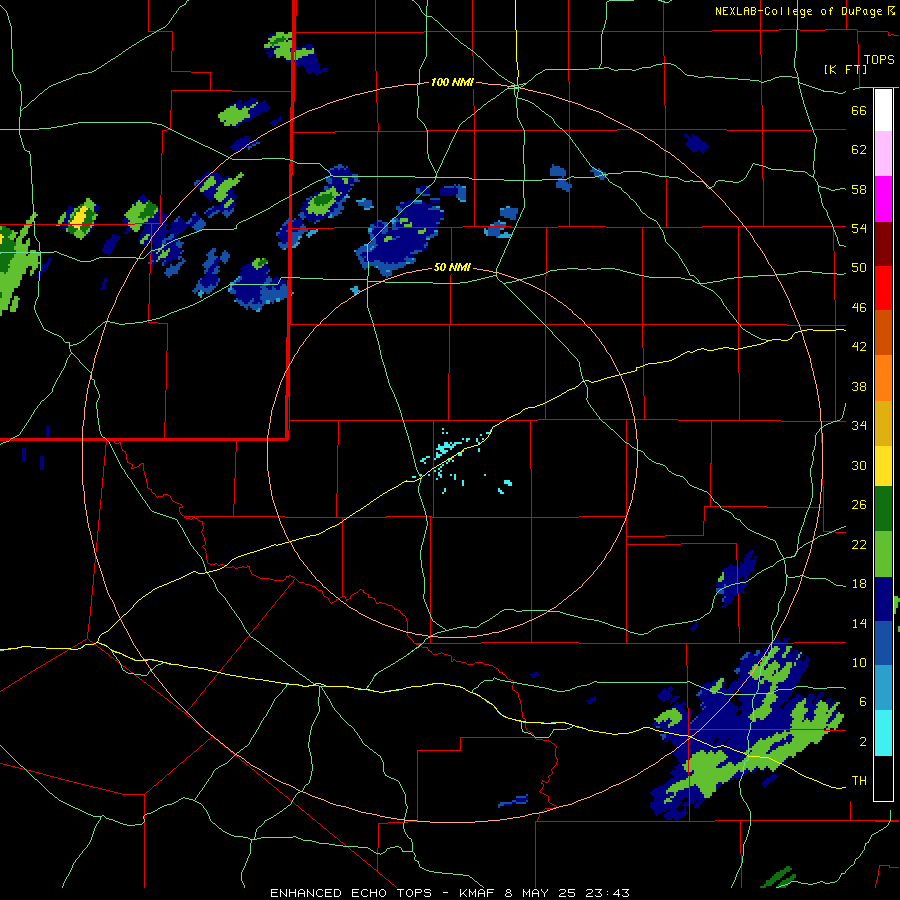Click the 100 NMI range ring label

click(x=452, y=83)
